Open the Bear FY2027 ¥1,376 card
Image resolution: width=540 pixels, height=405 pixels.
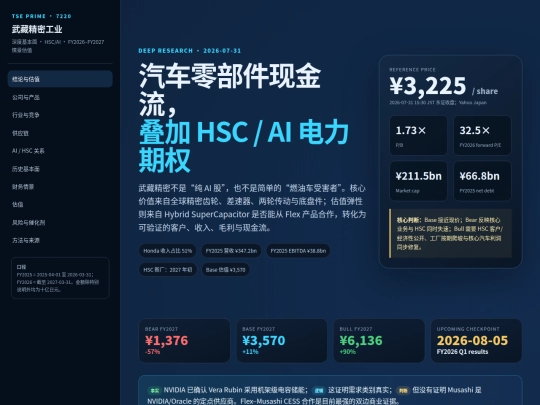tap(184, 341)
